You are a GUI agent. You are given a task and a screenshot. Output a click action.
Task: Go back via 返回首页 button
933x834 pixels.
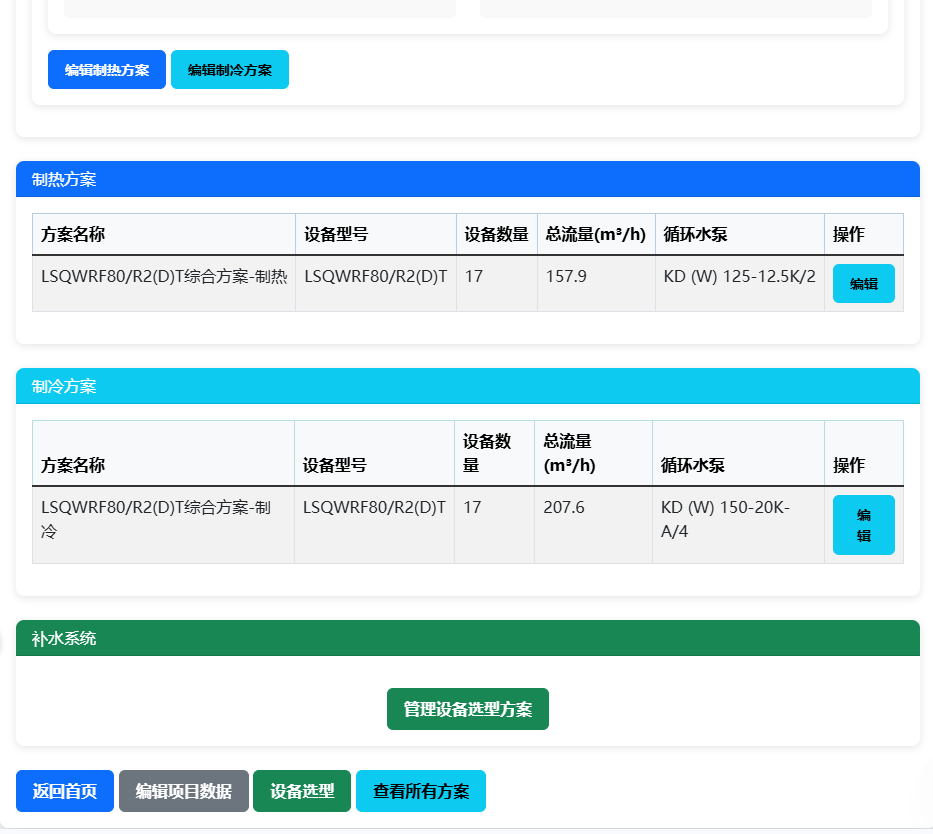tap(65, 791)
